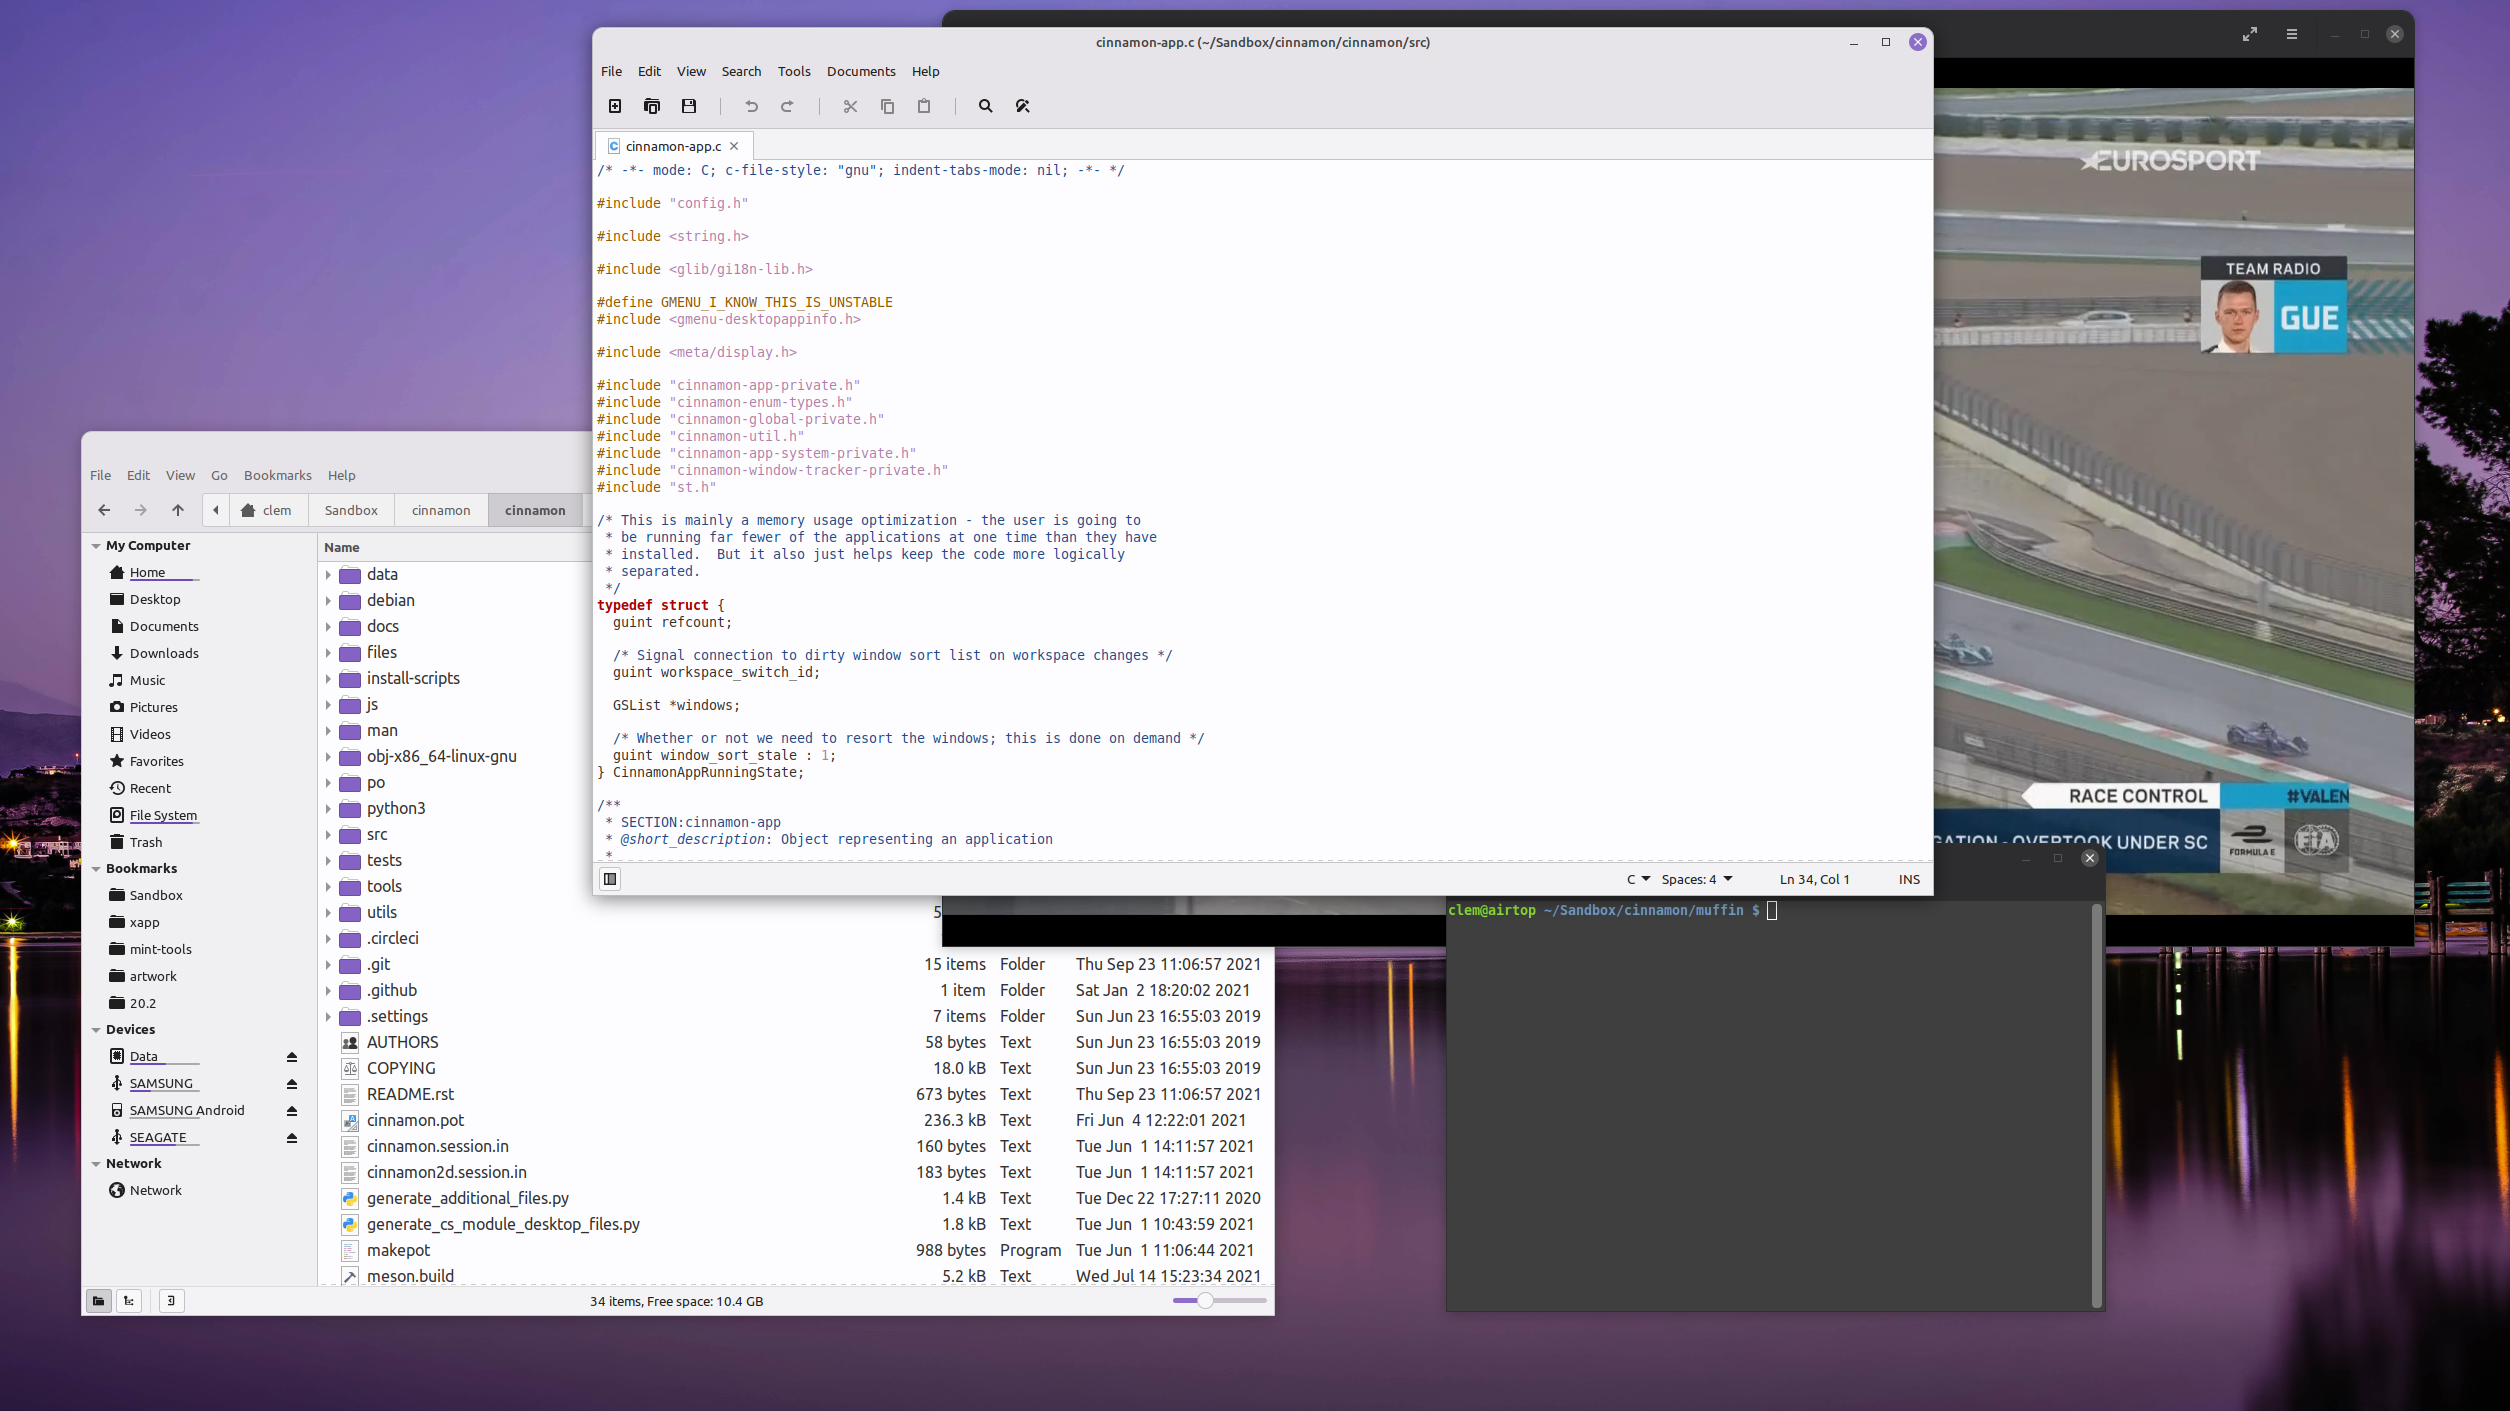
Task: Click the file manager go up arrow
Action: pyautogui.click(x=178, y=510)
